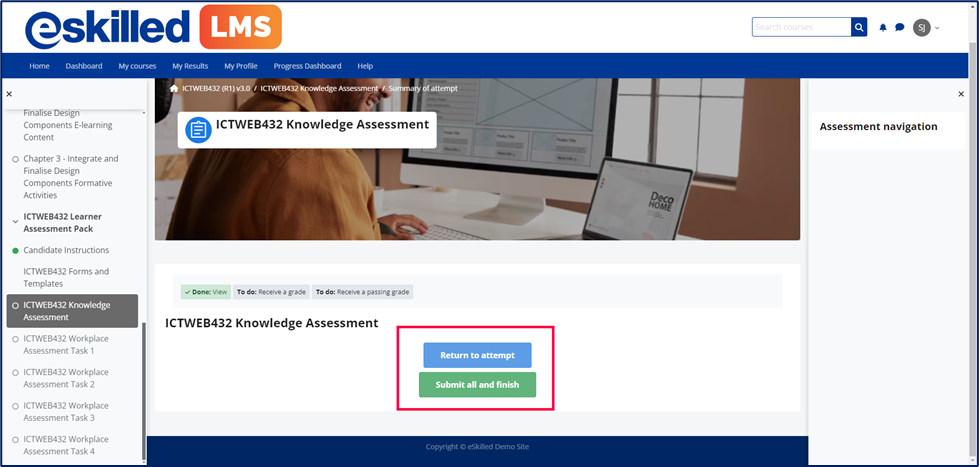
Task: Toggle completion circle for Workplace Assessment Task 1
Action: click(15, 339)
